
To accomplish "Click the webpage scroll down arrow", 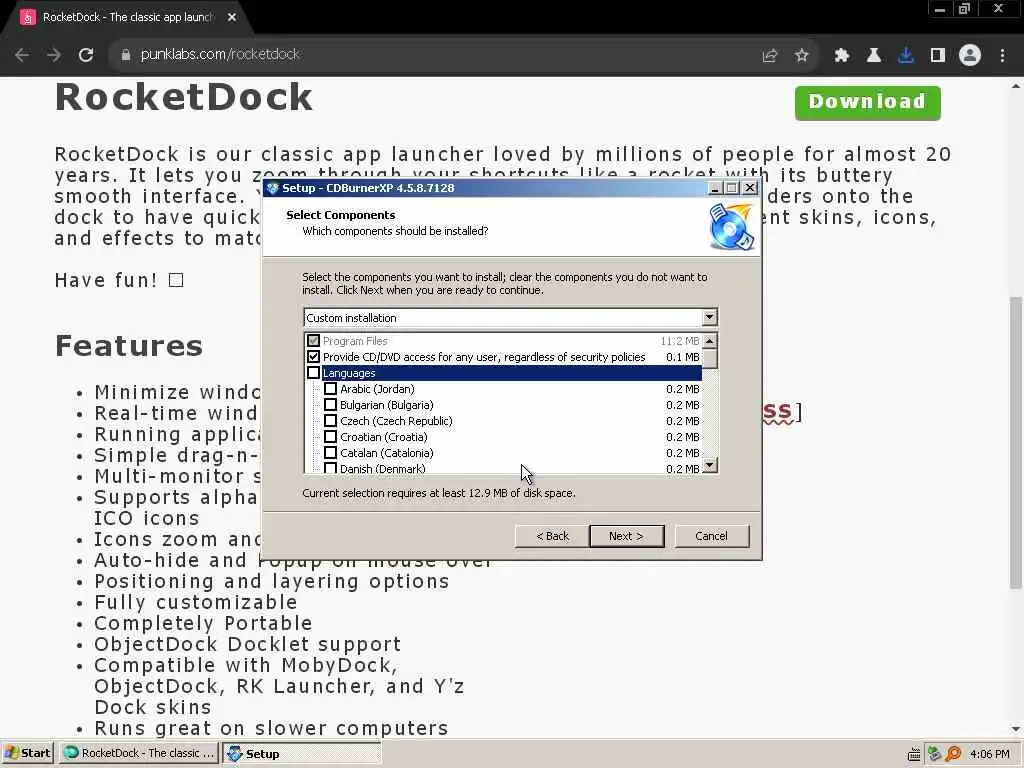I will coord(1016,729).
